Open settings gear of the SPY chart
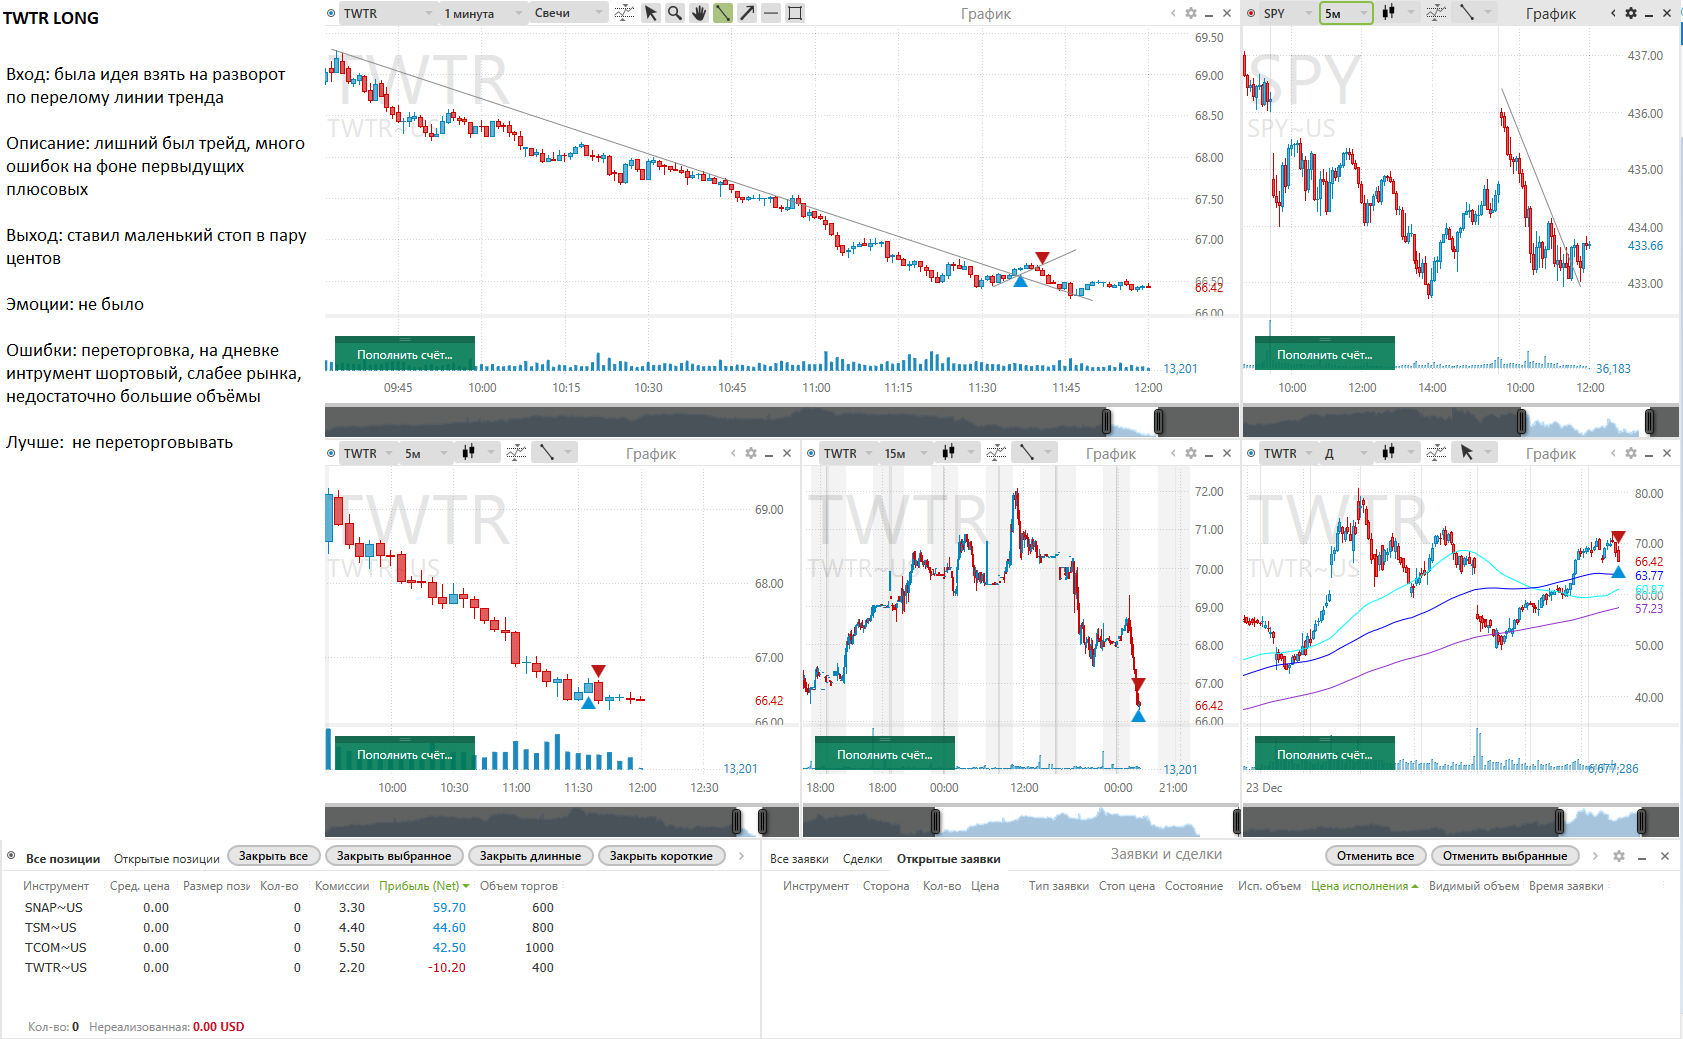 [1631, 13]
